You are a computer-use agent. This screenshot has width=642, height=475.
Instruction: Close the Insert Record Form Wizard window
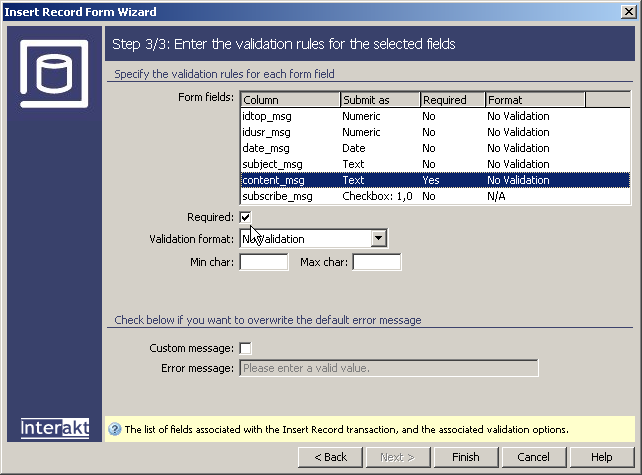pos(627,11)
